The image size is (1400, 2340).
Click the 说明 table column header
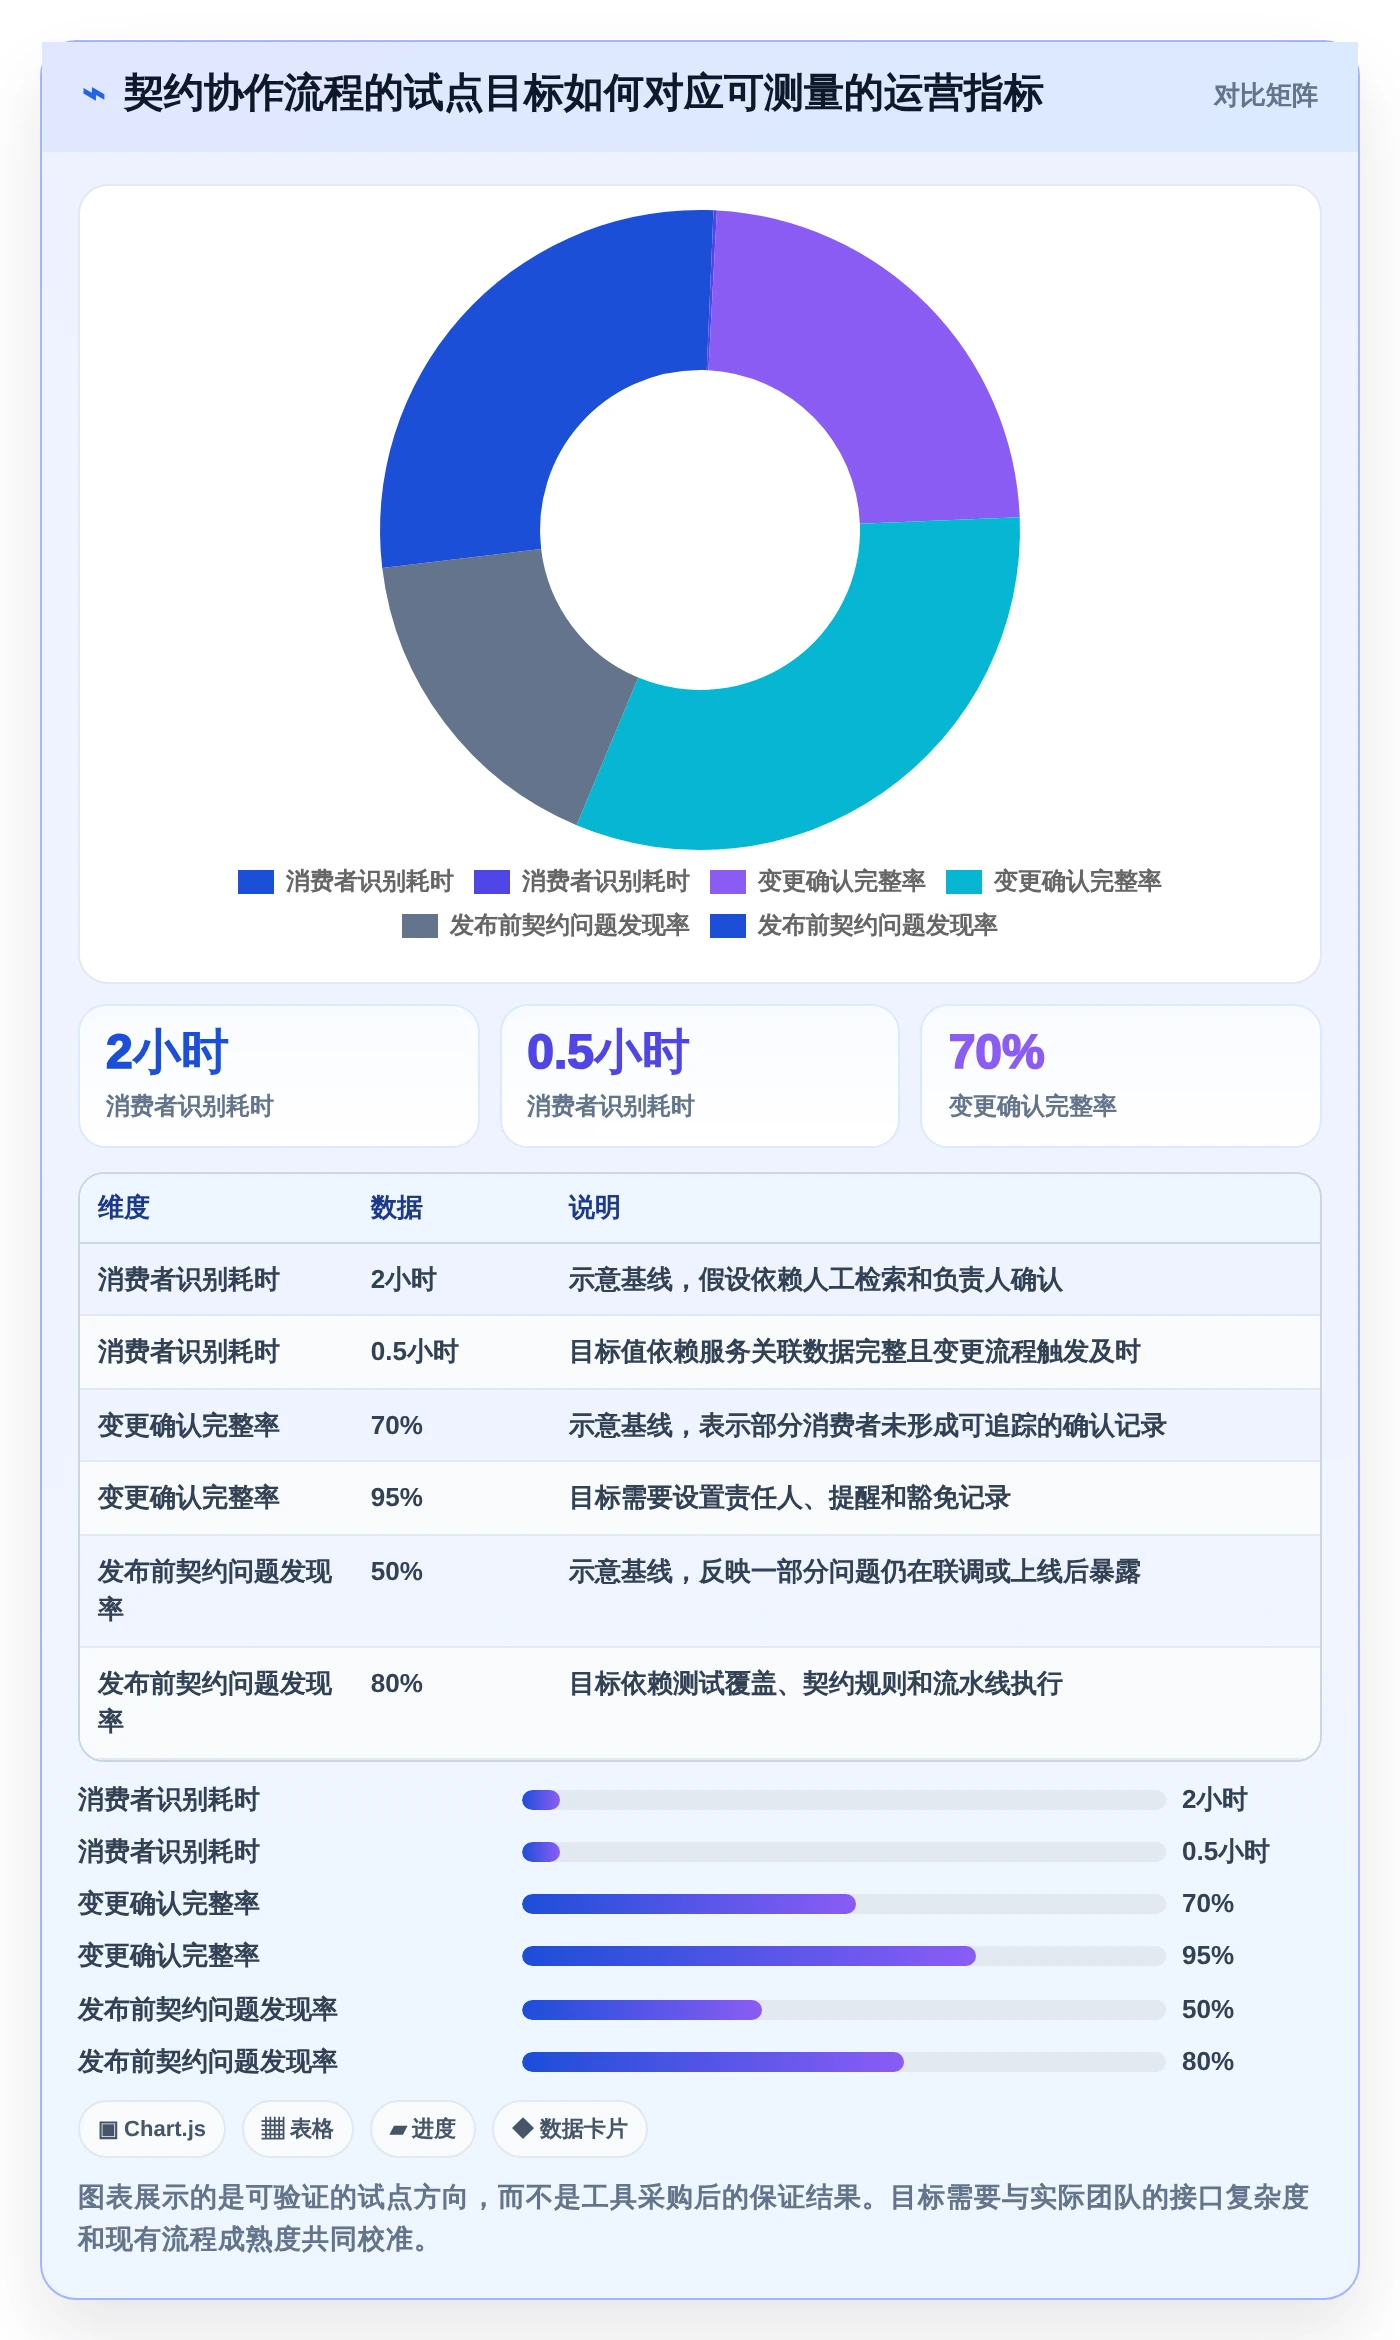coord(595,1207)
